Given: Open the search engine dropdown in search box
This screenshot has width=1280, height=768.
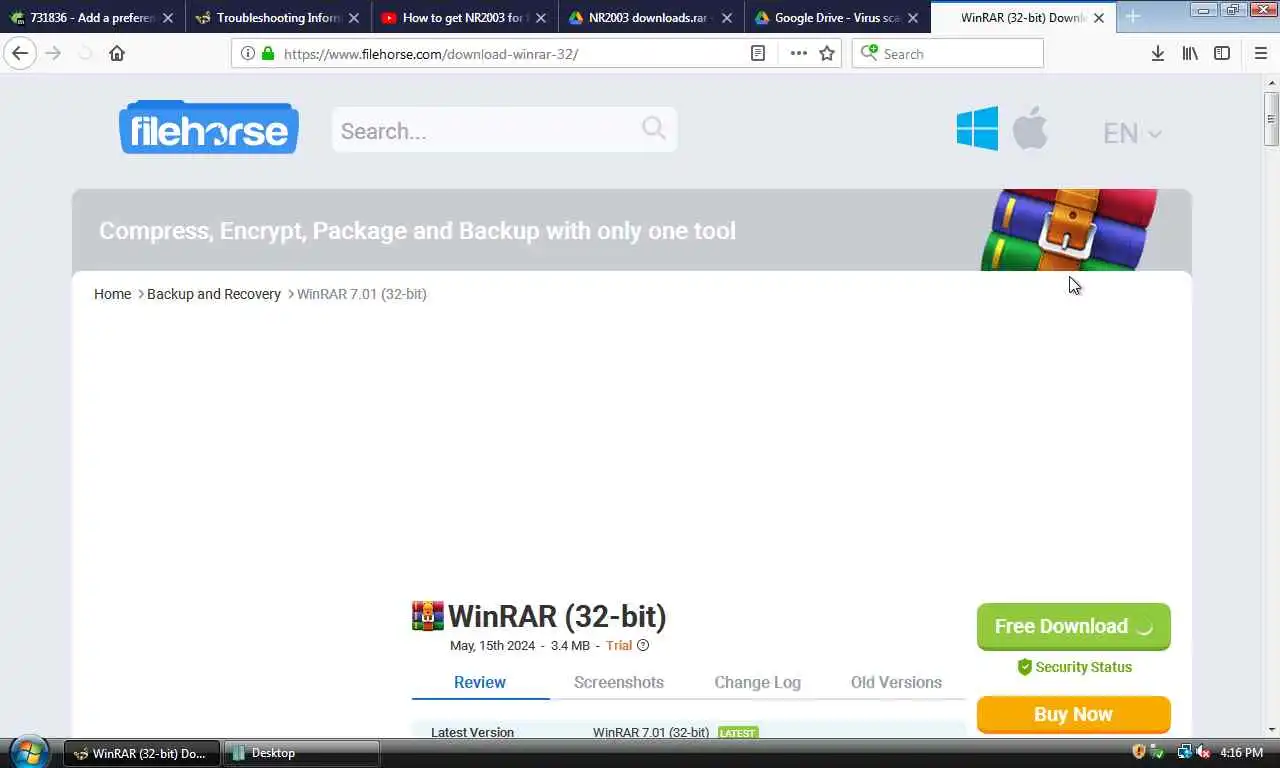Looking at the screenshot, I should point(870,53).
